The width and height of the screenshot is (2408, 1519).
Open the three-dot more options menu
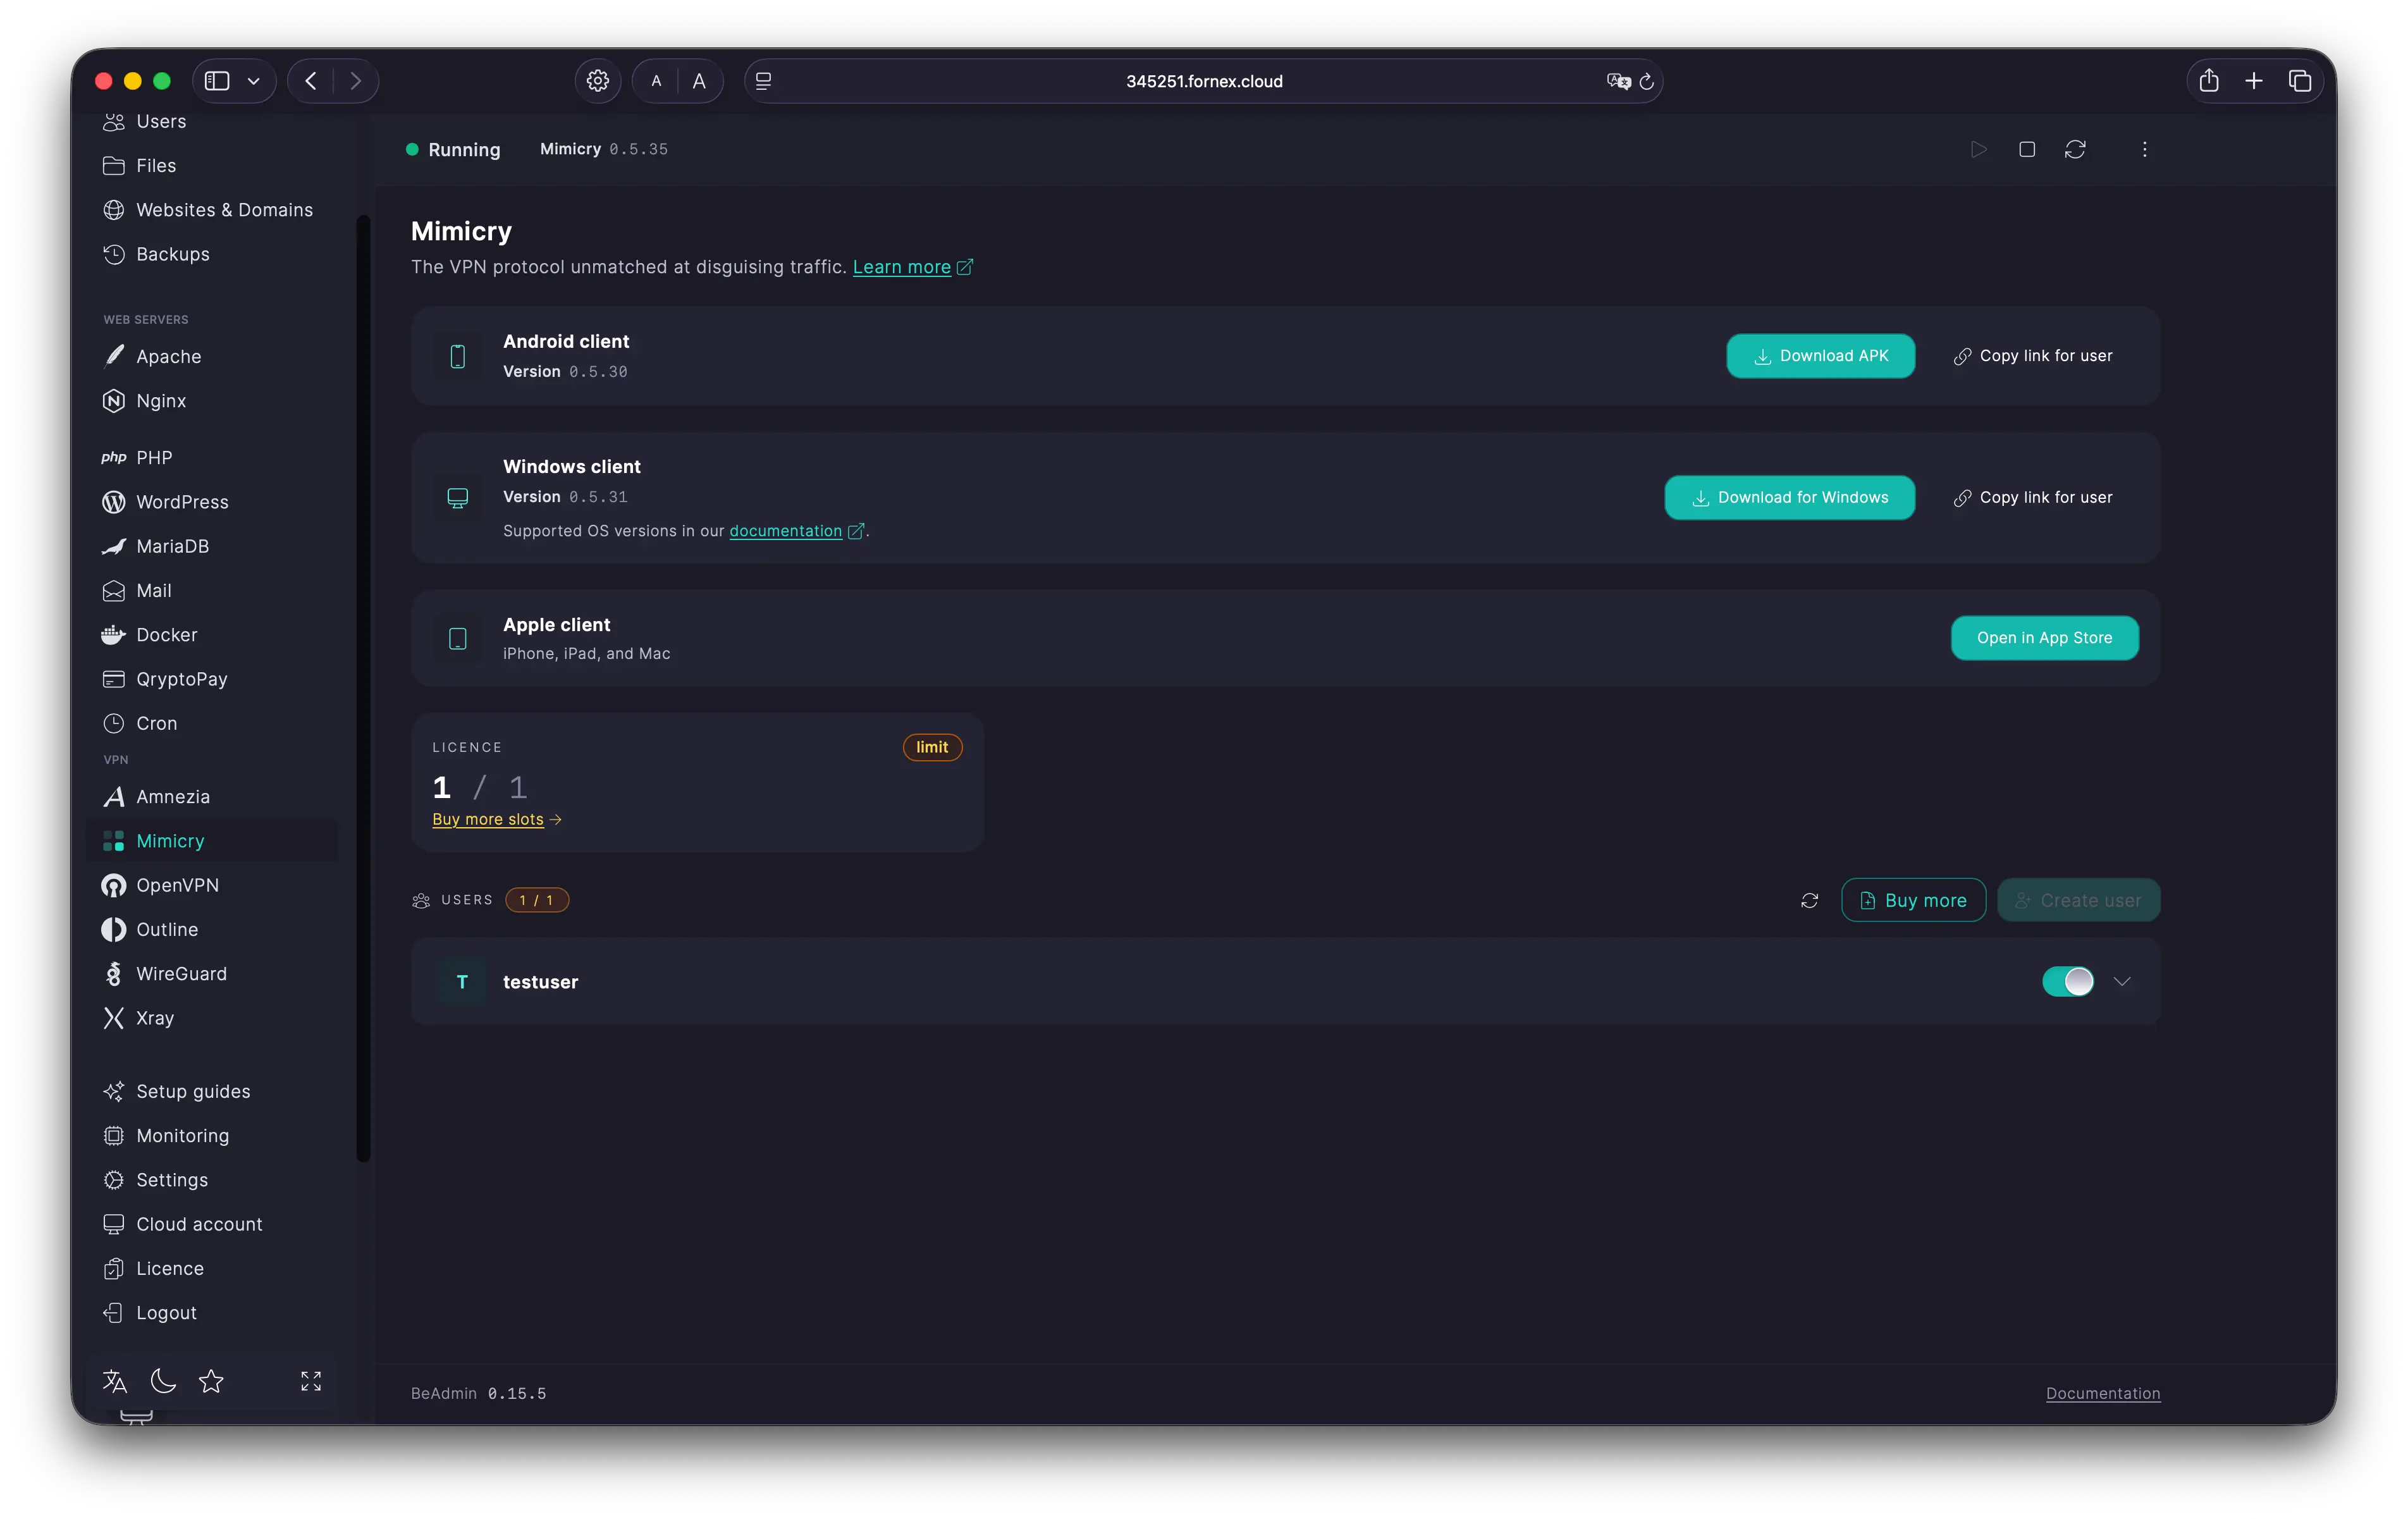2144,149
